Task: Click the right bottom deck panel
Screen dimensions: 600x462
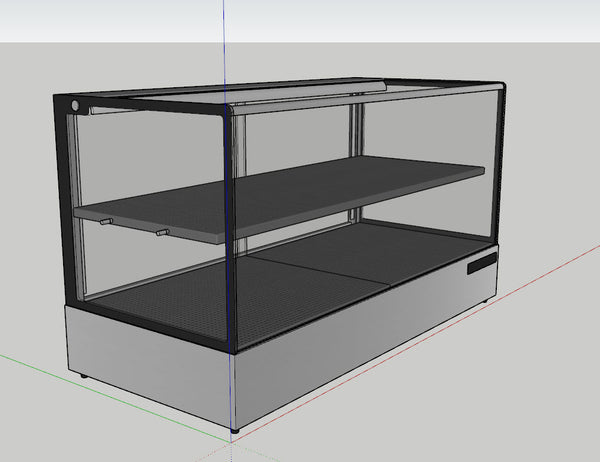Action: (371, 255)
